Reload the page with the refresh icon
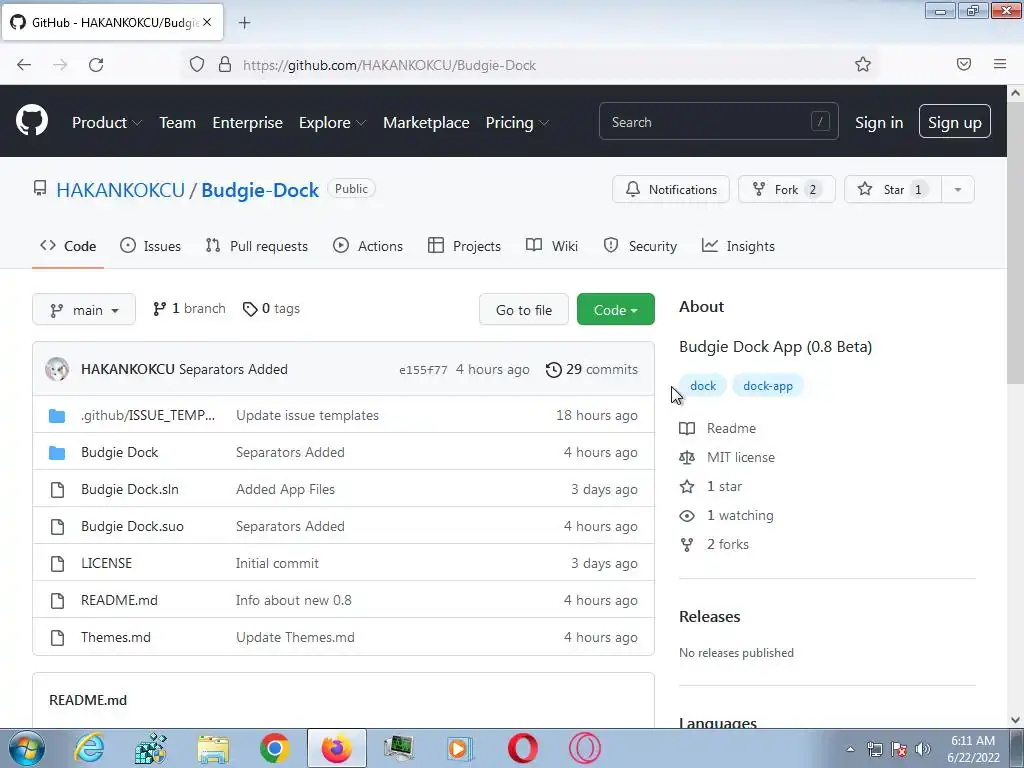This screenshot has height=768, width=1024. pos(96,64)
